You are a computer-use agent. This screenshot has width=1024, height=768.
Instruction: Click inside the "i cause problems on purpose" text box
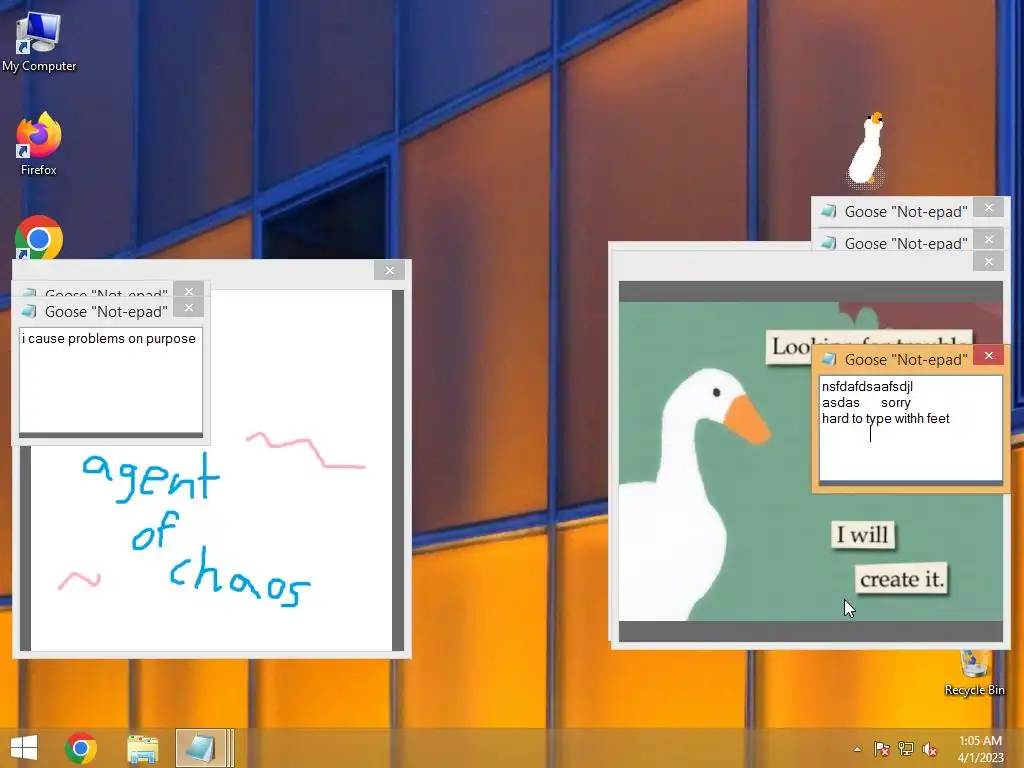coord(110,381)
